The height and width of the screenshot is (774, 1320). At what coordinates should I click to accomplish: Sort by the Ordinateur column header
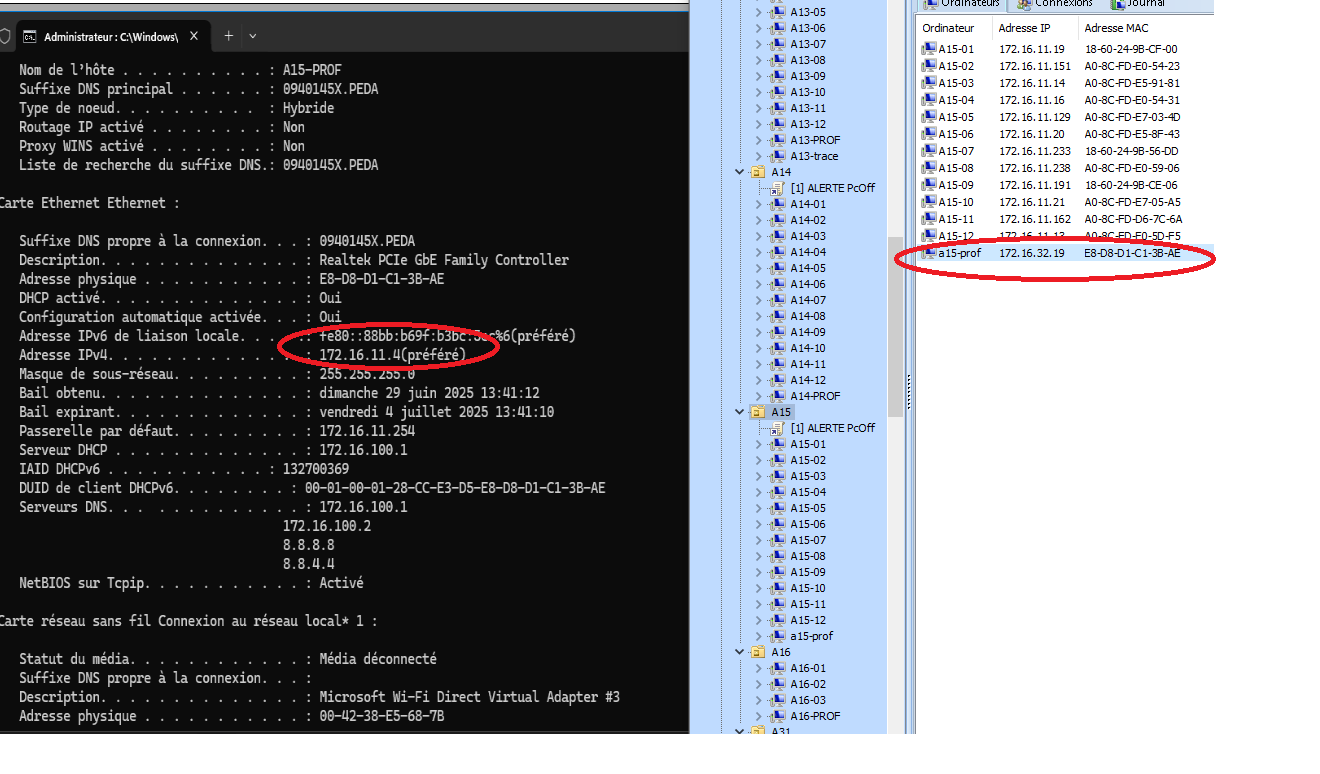955,28
